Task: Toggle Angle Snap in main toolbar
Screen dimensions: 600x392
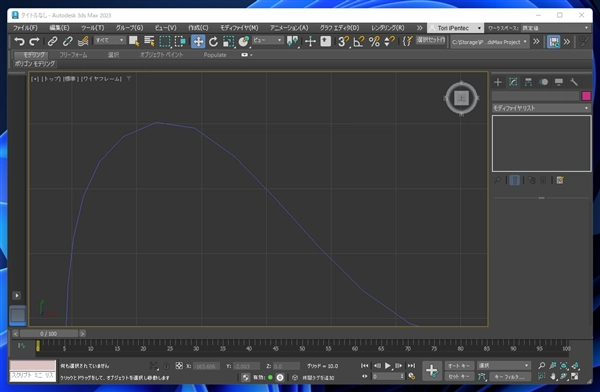Action: (359, 41)
